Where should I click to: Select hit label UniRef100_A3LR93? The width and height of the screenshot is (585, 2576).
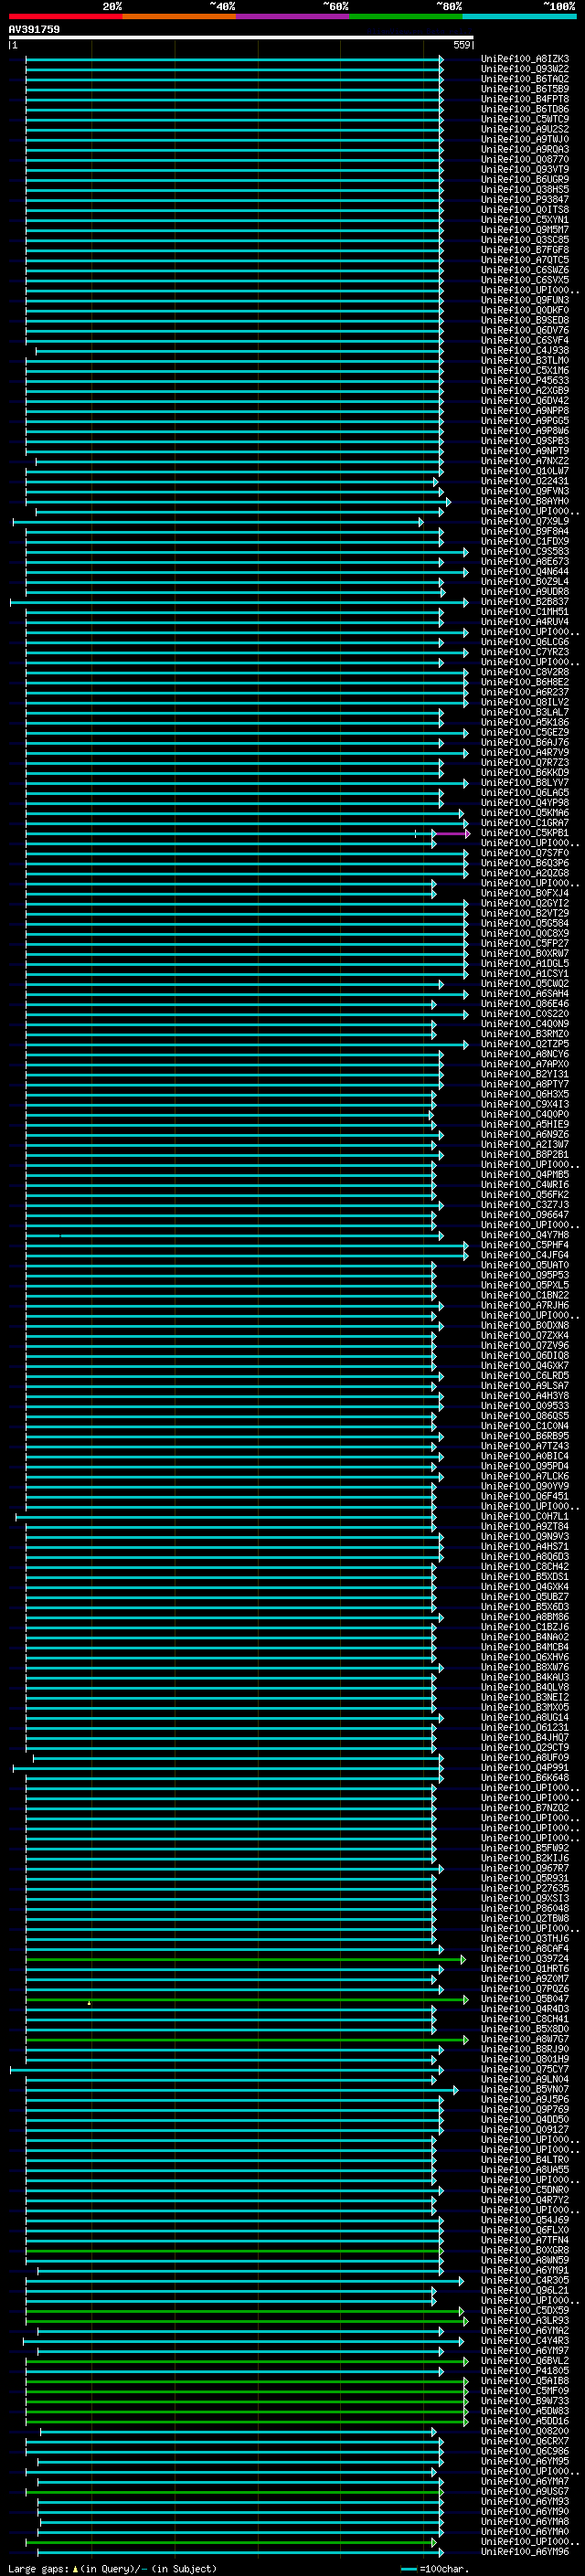tap(524, 2320)
